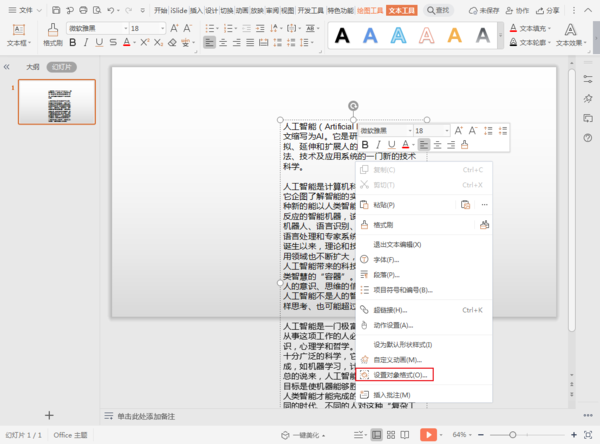Choose 超链接(H)... in the context menu
This screenshot has height=444, width=600.
(392, 310)
